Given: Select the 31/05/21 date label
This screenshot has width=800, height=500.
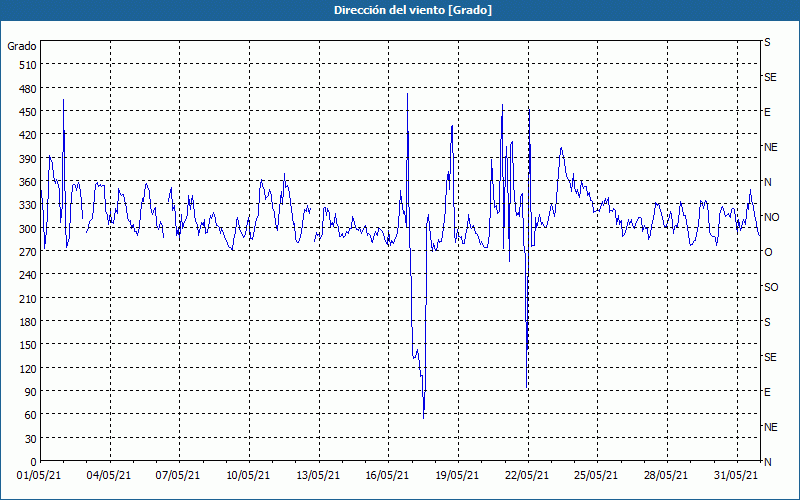Looking at the screenshot, I should pyautogui.click(x=736, y=476).
